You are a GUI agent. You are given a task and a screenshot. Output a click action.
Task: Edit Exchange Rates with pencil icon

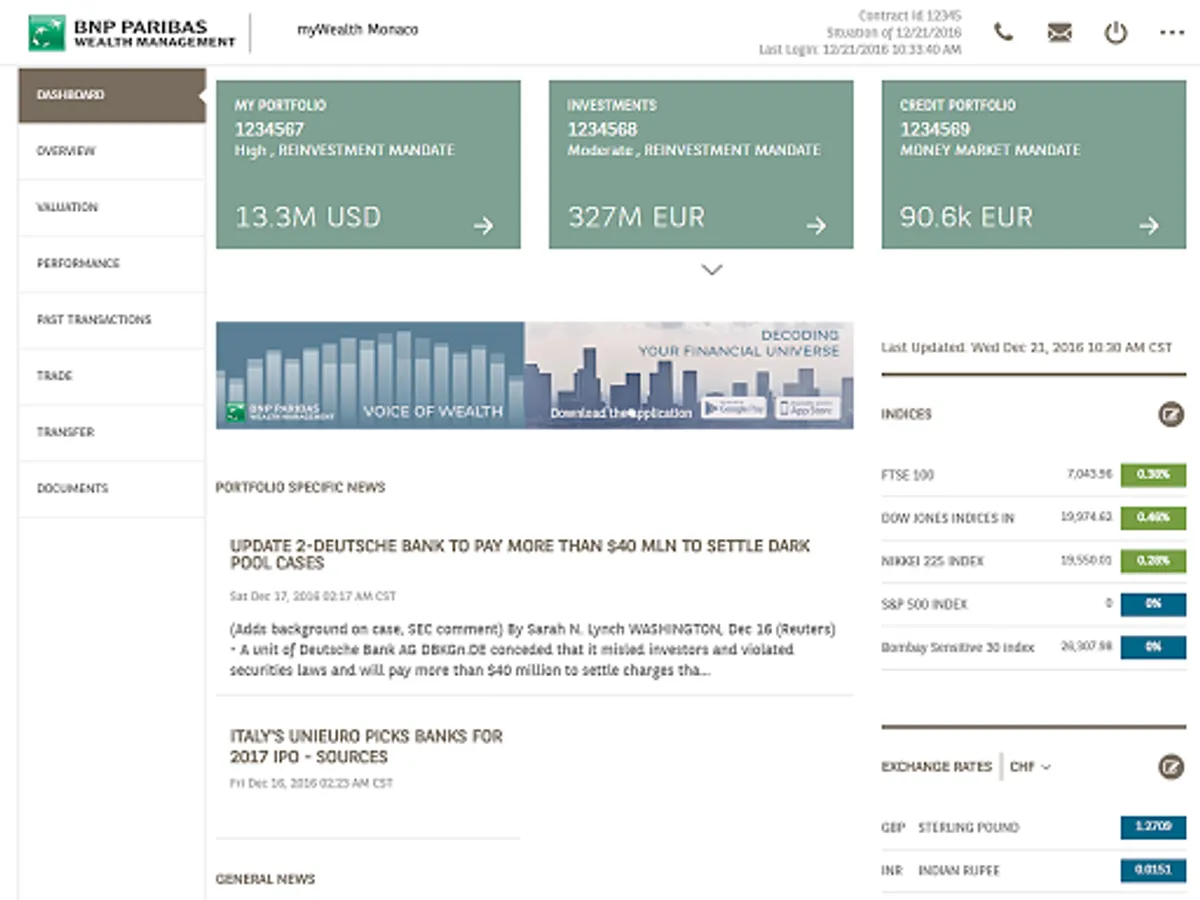point(1171,767)
